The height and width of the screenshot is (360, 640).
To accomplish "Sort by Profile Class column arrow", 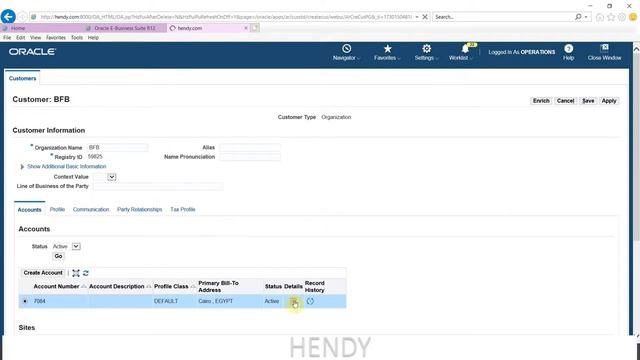I will point(193,287).
